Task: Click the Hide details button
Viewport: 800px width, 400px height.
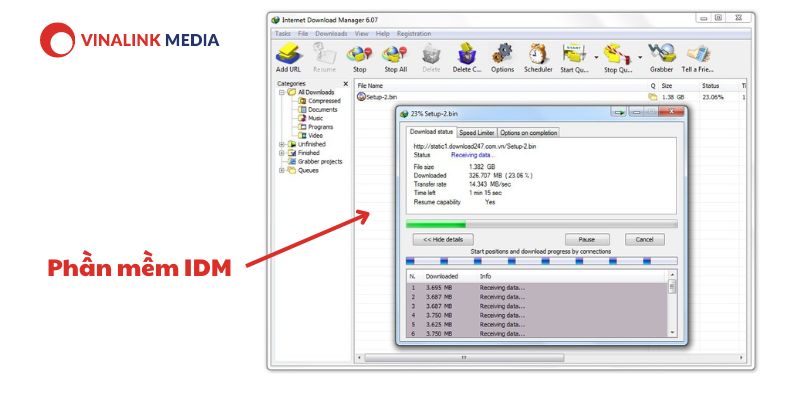Action: [443, 239]
